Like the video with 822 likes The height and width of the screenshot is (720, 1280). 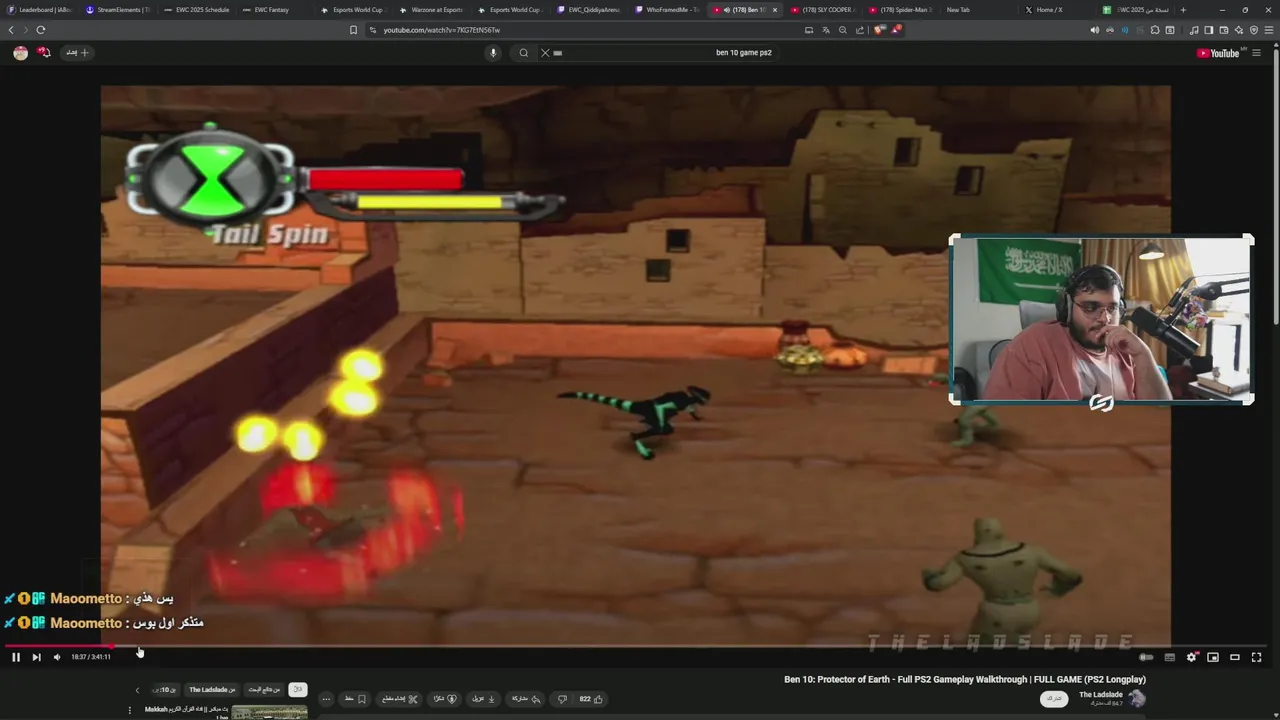click(x=591, y=699)
